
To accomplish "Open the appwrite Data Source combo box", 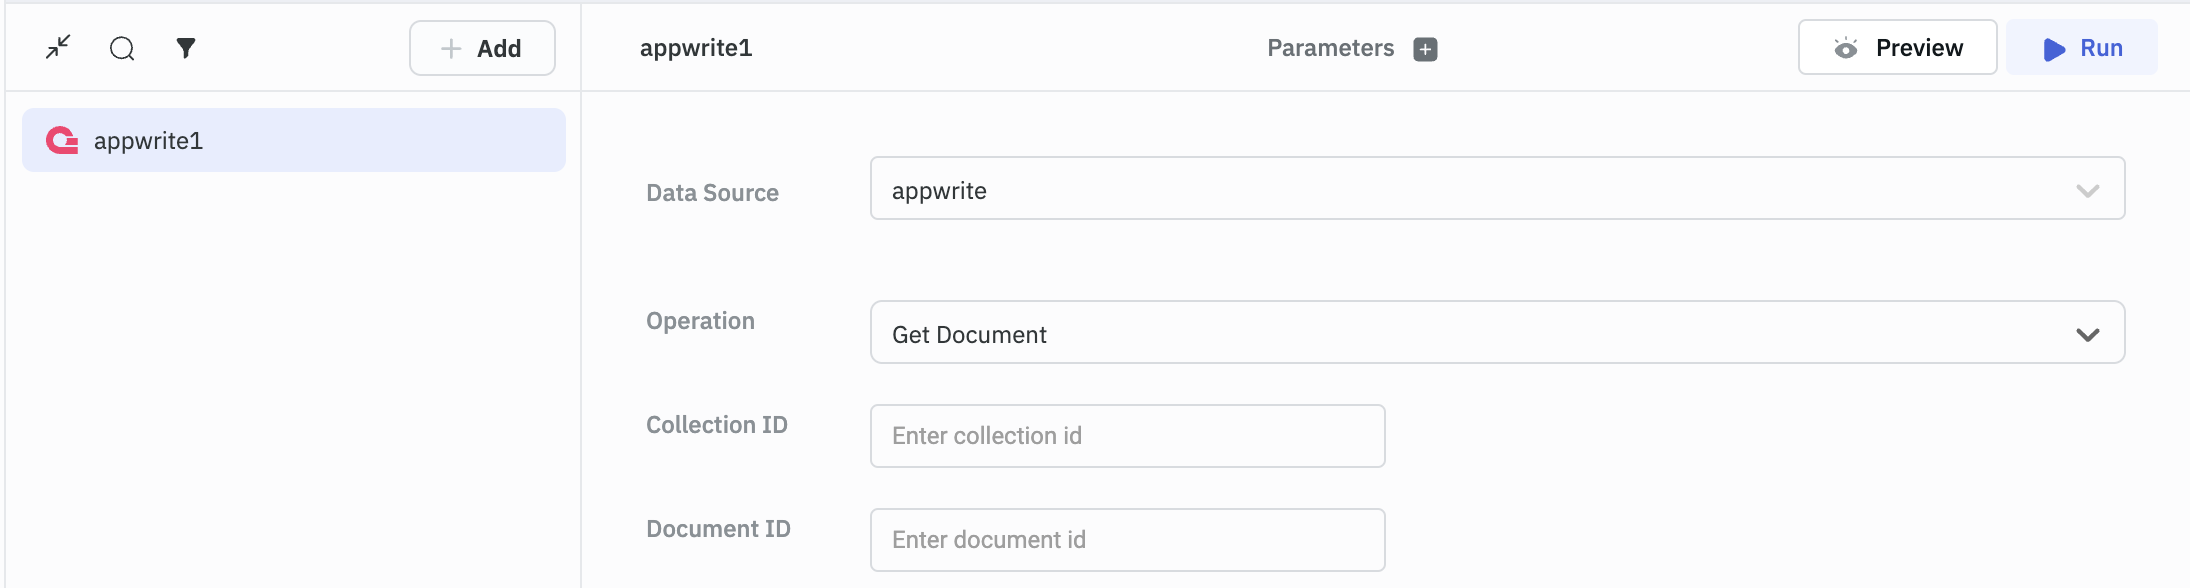I will [x=1470, y=189].
